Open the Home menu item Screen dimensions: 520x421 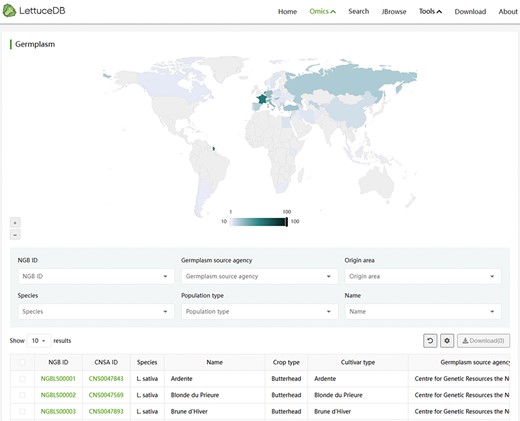click(287, 11)
